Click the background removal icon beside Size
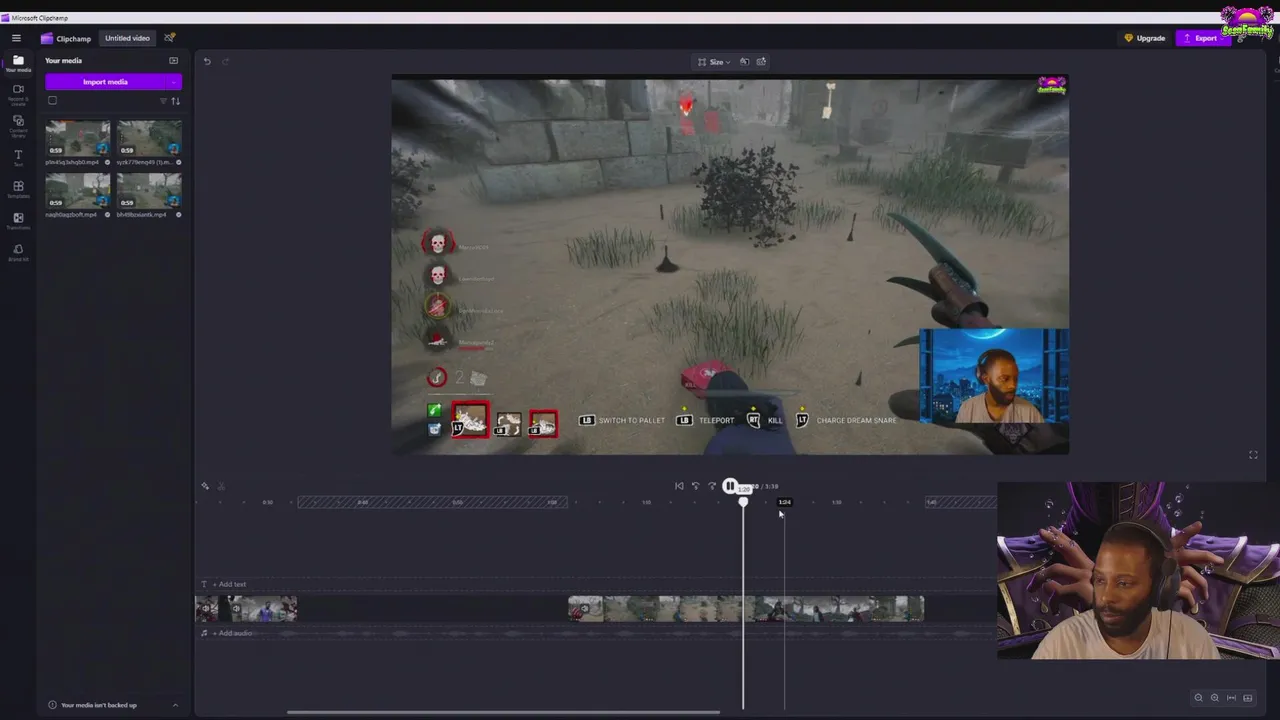Image resolution: width=1280 pixels, height=720 pixels. tap(744, 62)
